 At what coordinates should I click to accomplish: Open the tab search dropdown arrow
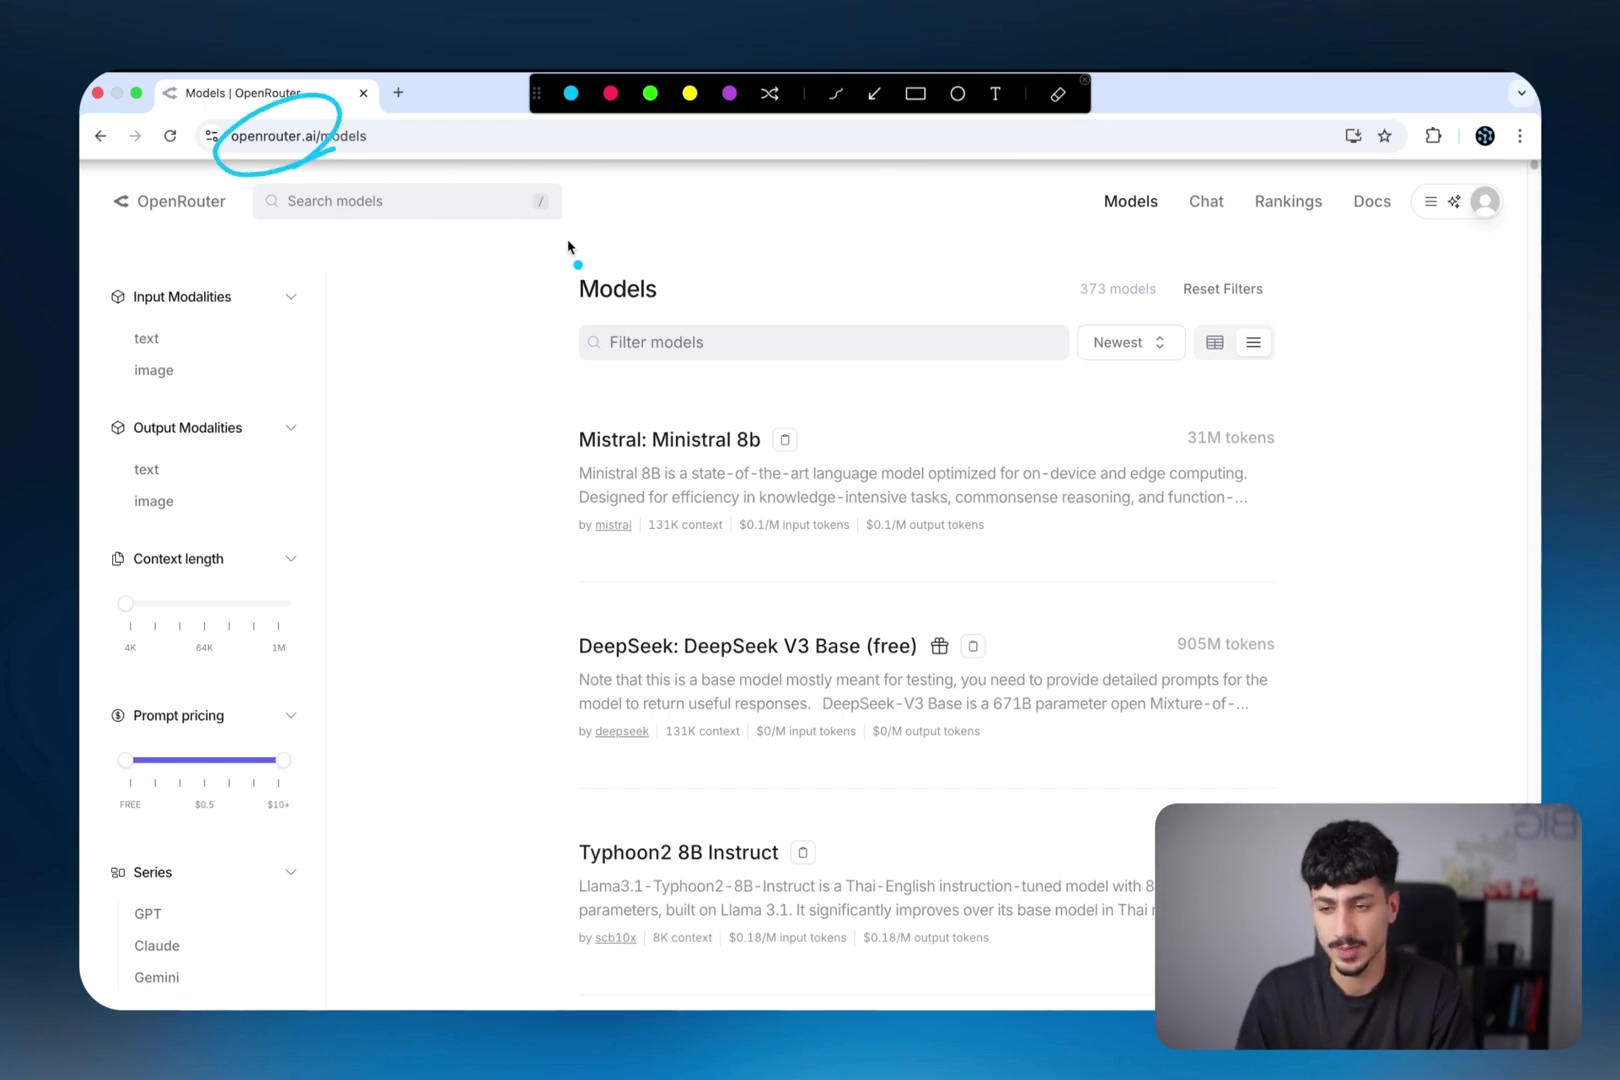(1521, 93)
